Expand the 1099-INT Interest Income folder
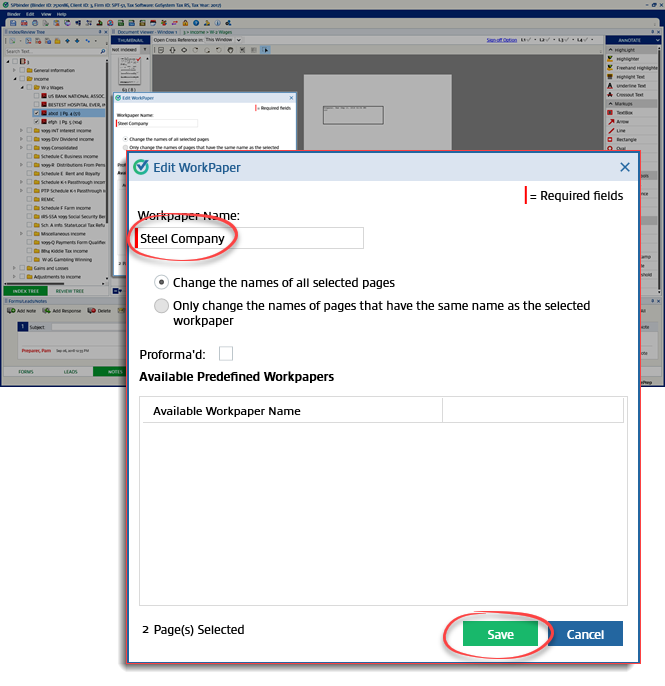Image resolution: width=665 pixels, height=686 pixels. point(21,130)
